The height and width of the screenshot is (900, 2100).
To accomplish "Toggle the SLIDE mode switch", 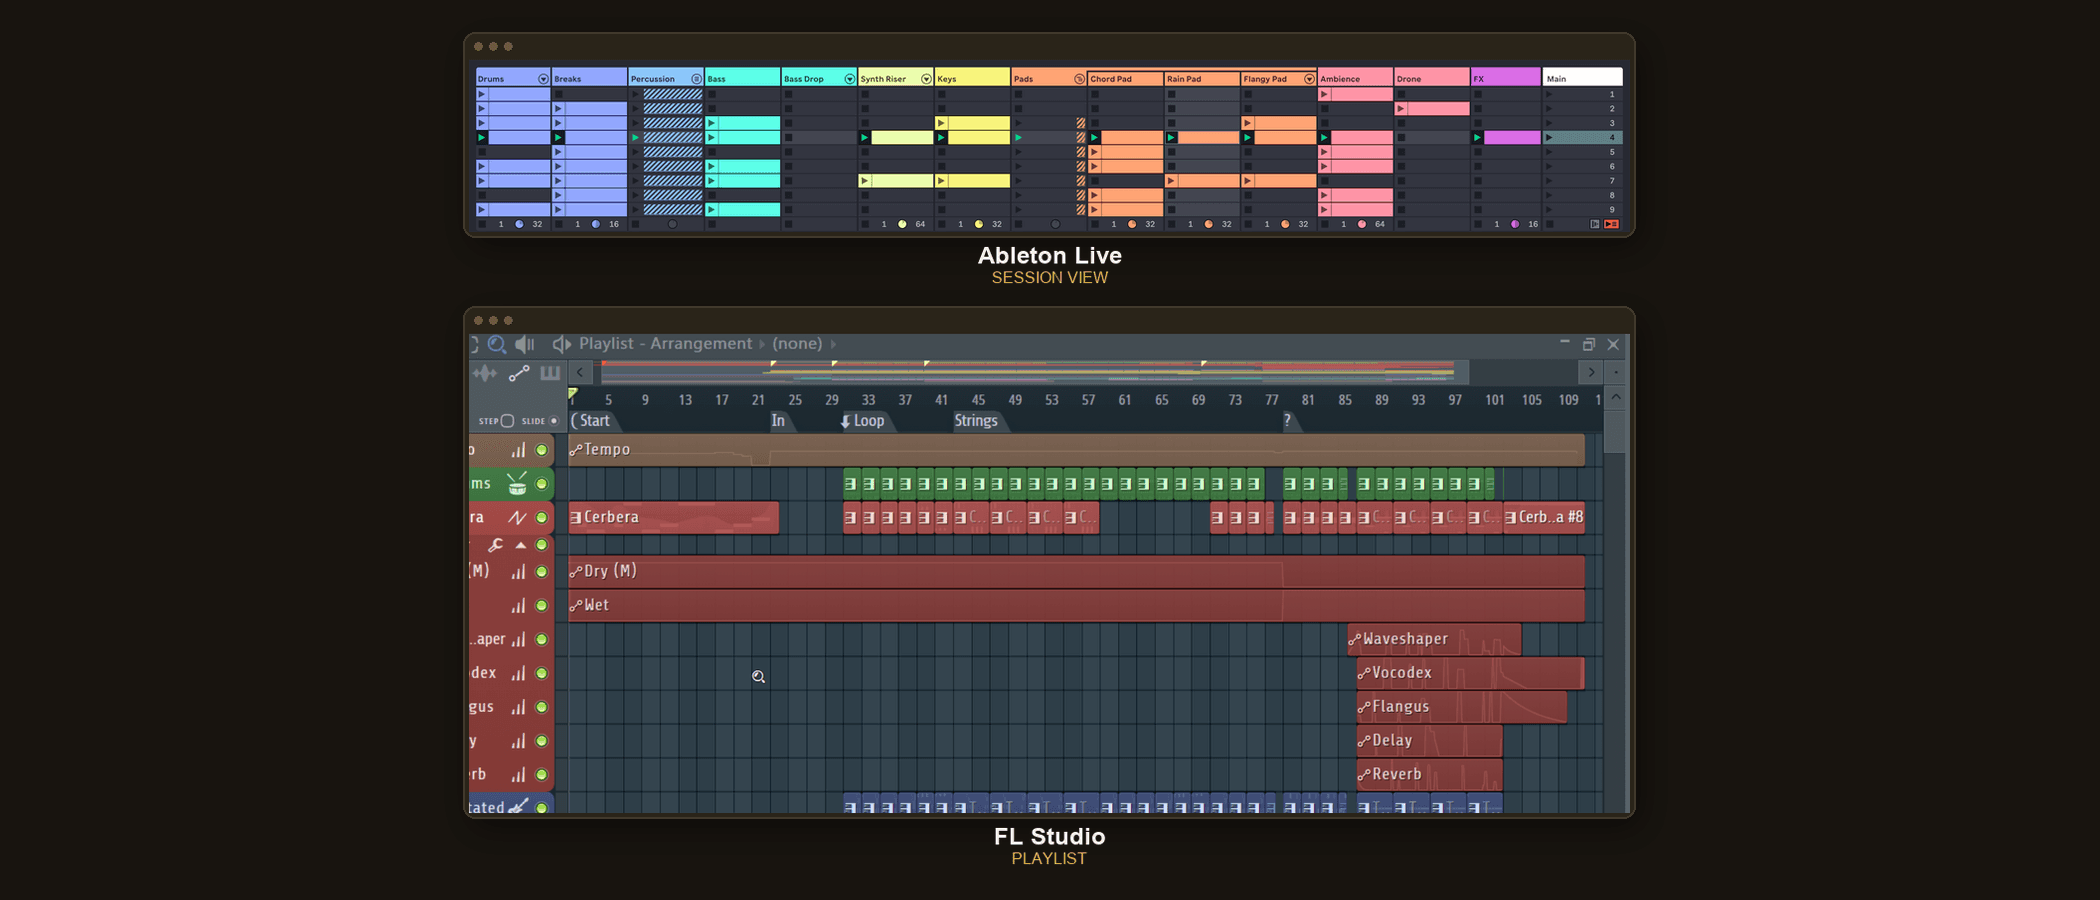I will 554,421.
